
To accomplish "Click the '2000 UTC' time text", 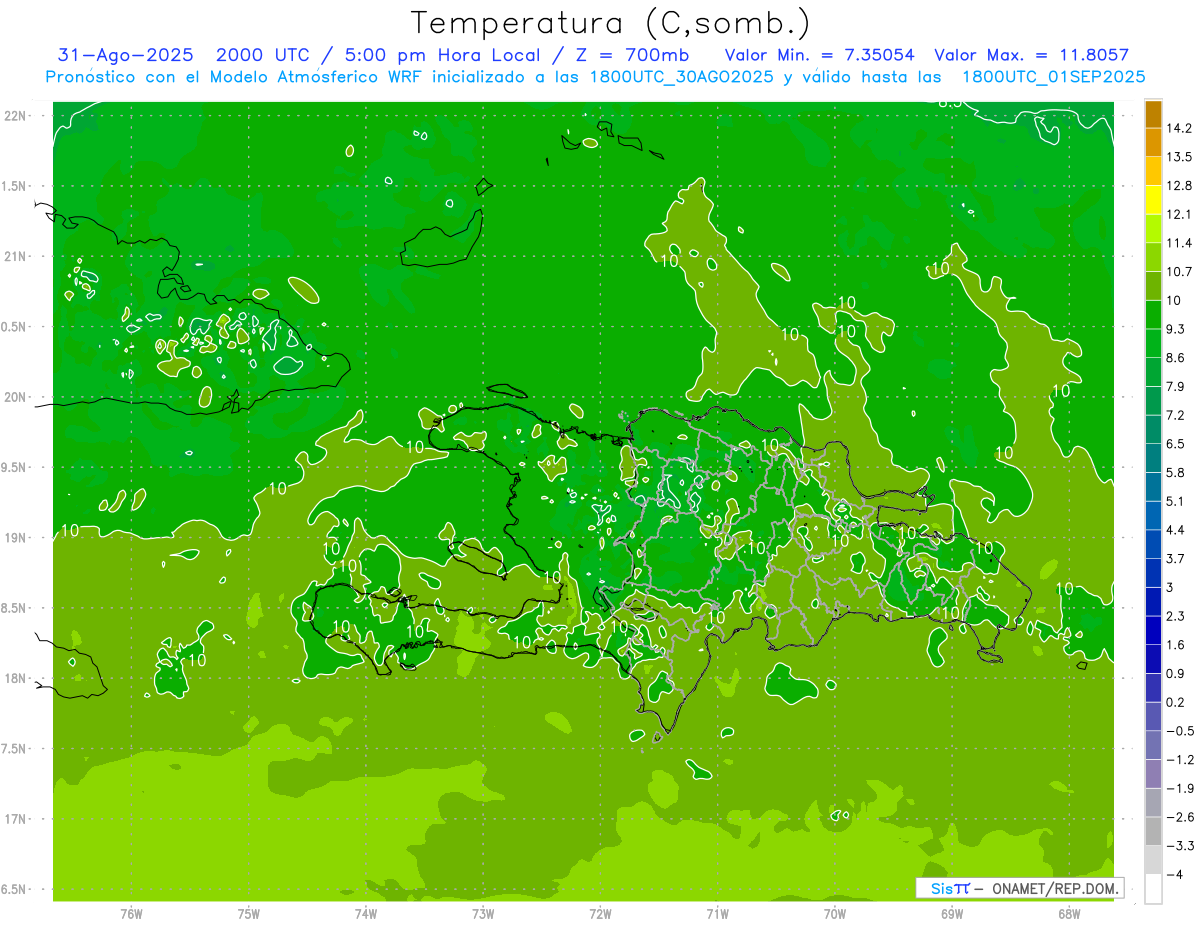I will click(262, 55).
